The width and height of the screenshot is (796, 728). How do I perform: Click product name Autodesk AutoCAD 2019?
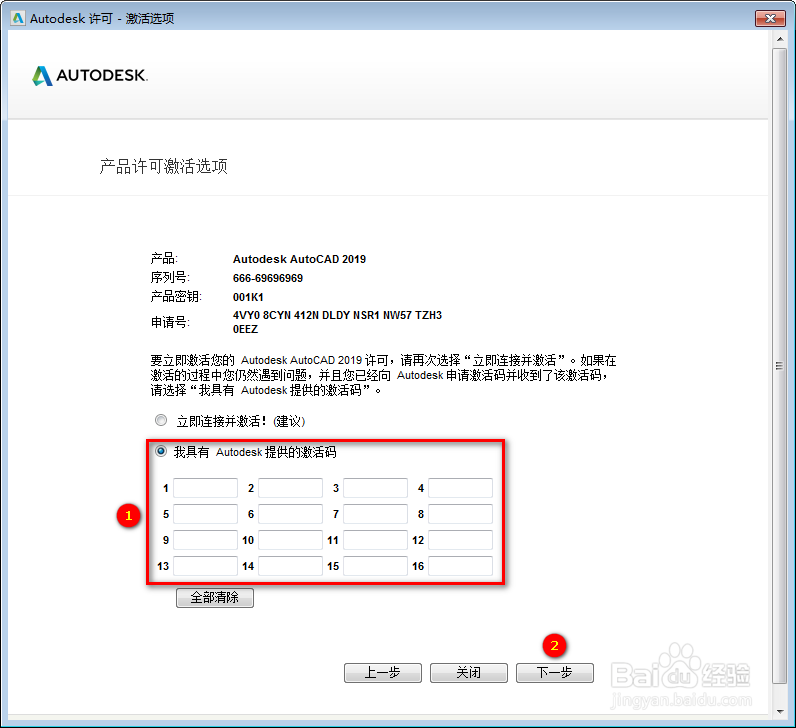pos(299,259)
